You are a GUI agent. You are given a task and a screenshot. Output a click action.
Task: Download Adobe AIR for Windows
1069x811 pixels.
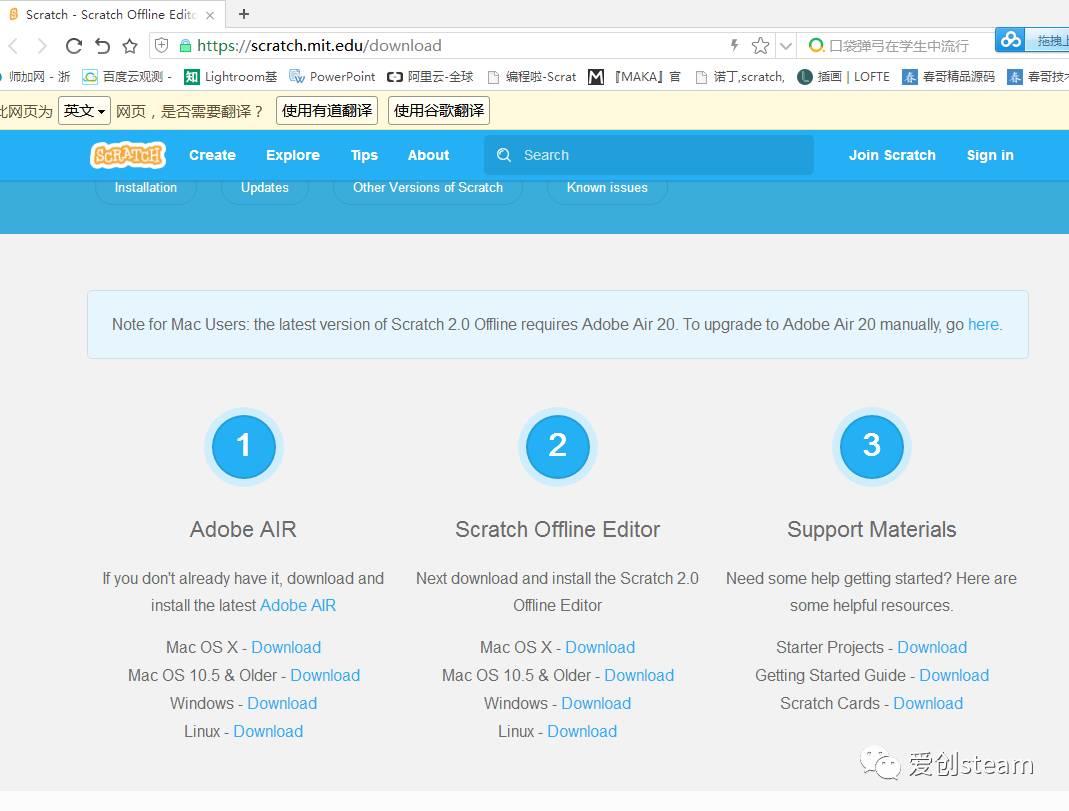click(x=282, y=703)
